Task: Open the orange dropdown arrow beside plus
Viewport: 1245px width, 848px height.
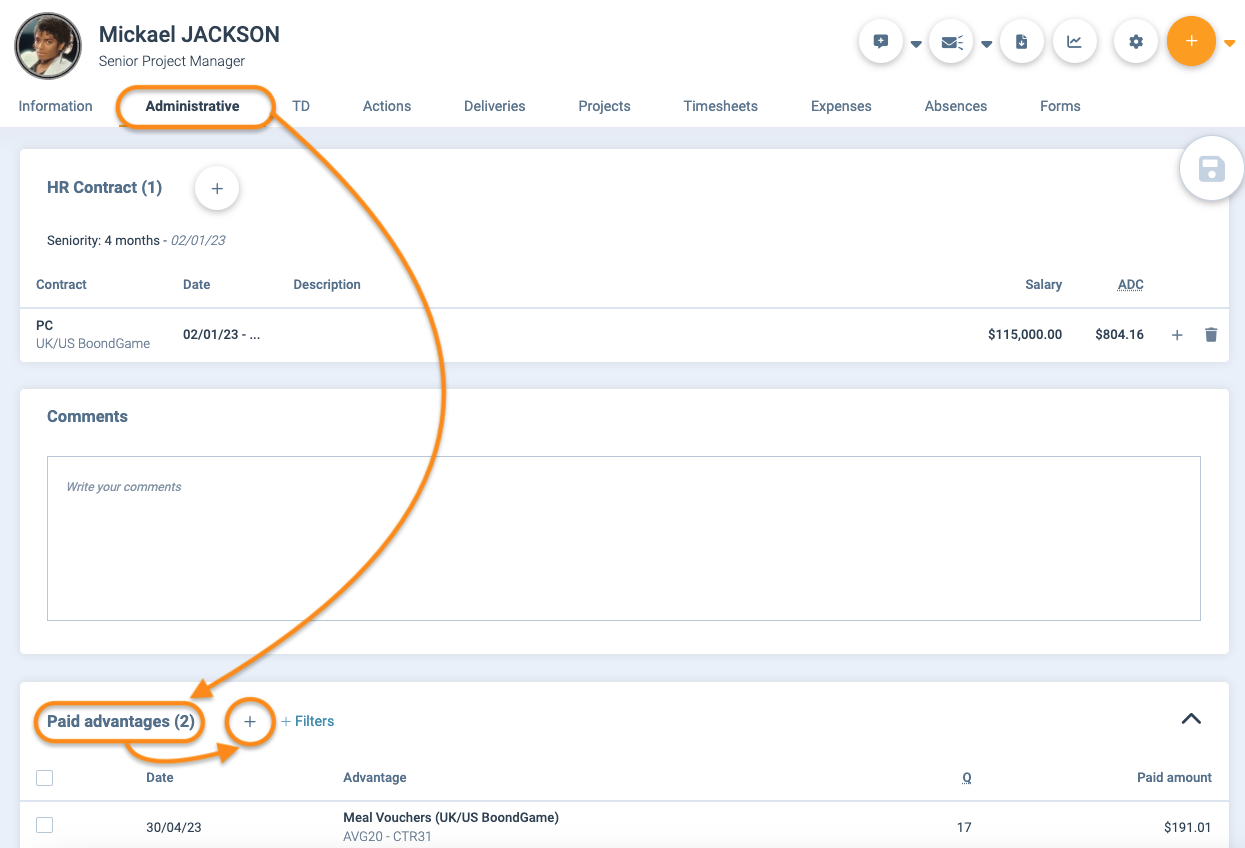Action: 1230,43
